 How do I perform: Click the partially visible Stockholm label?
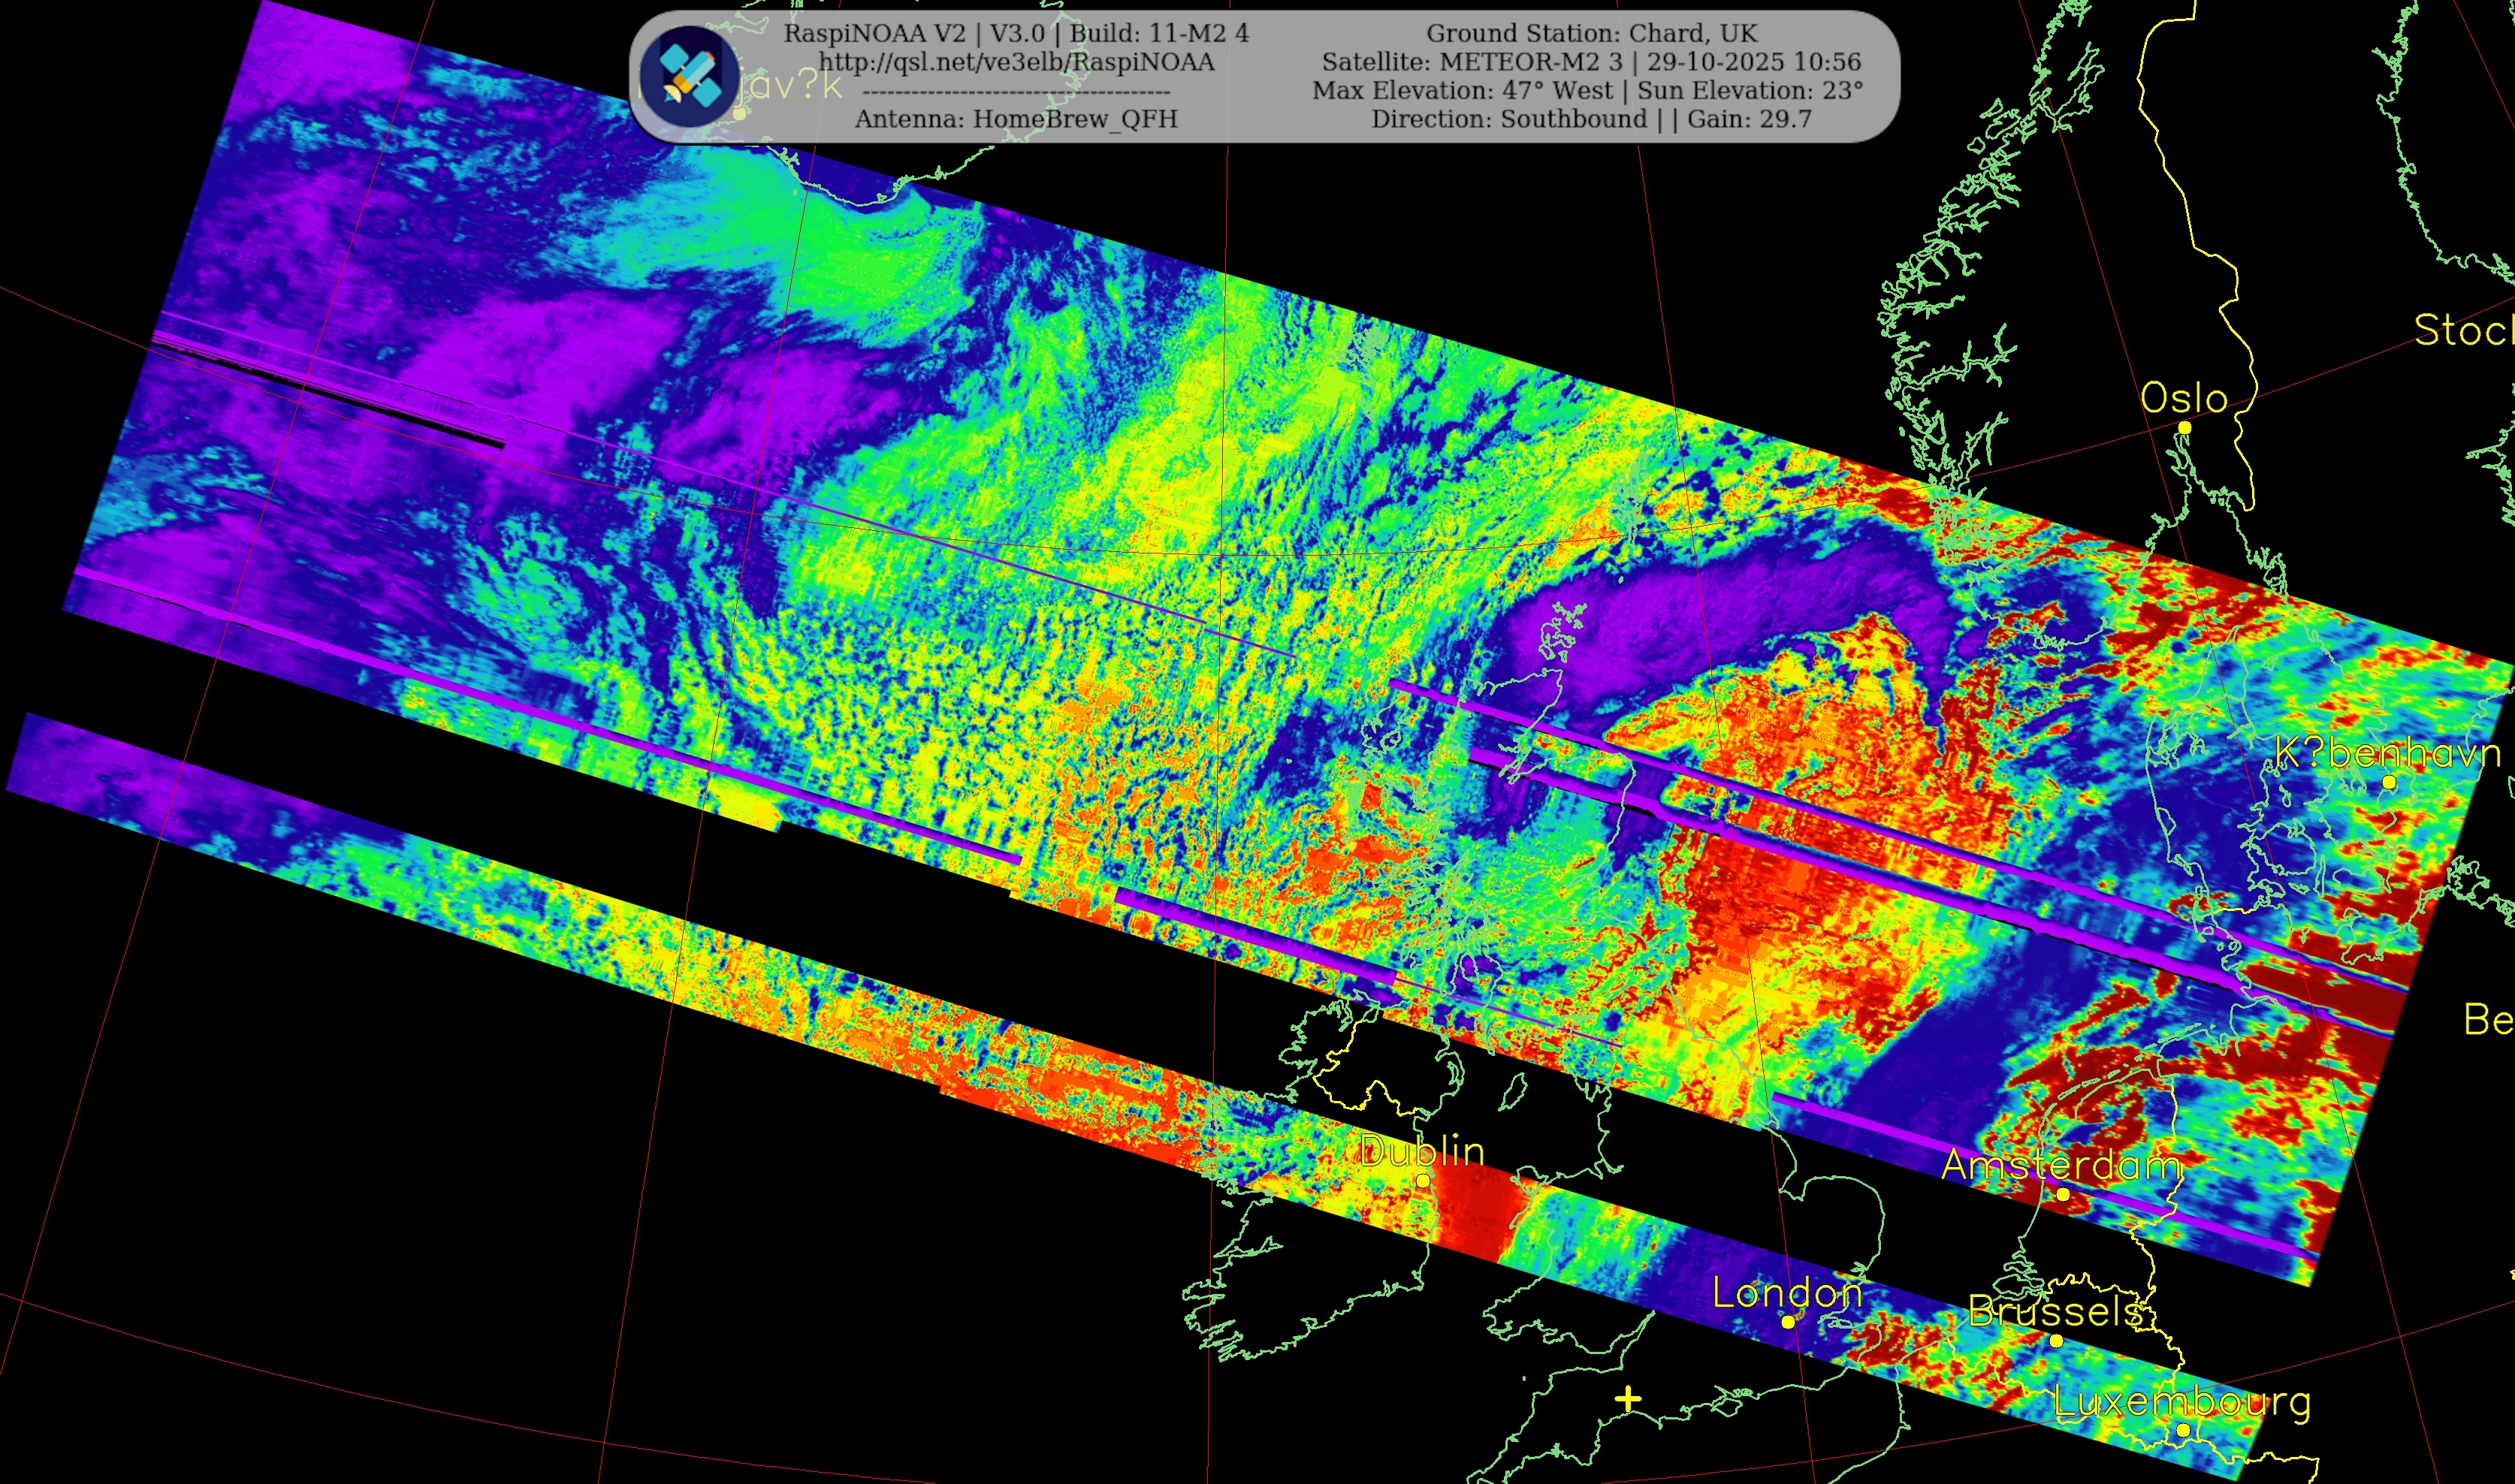pos(2463,330)
